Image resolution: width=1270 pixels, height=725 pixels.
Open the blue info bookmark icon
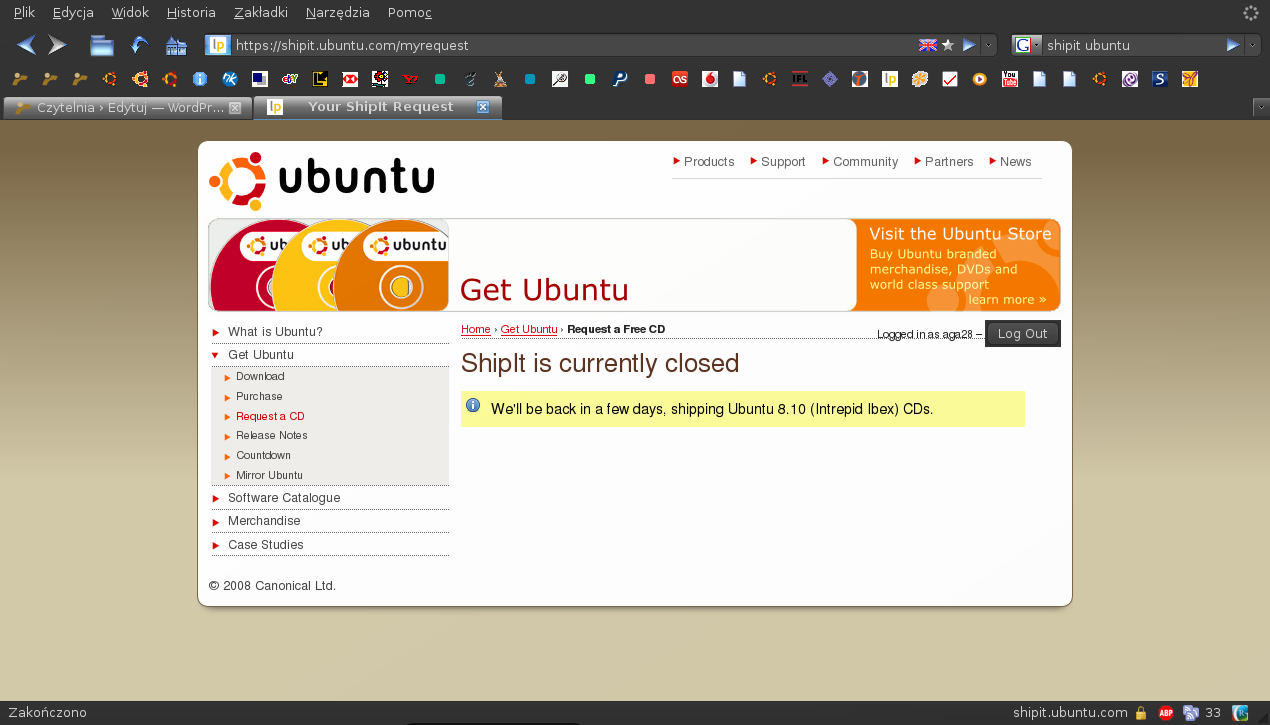(200, 79)
